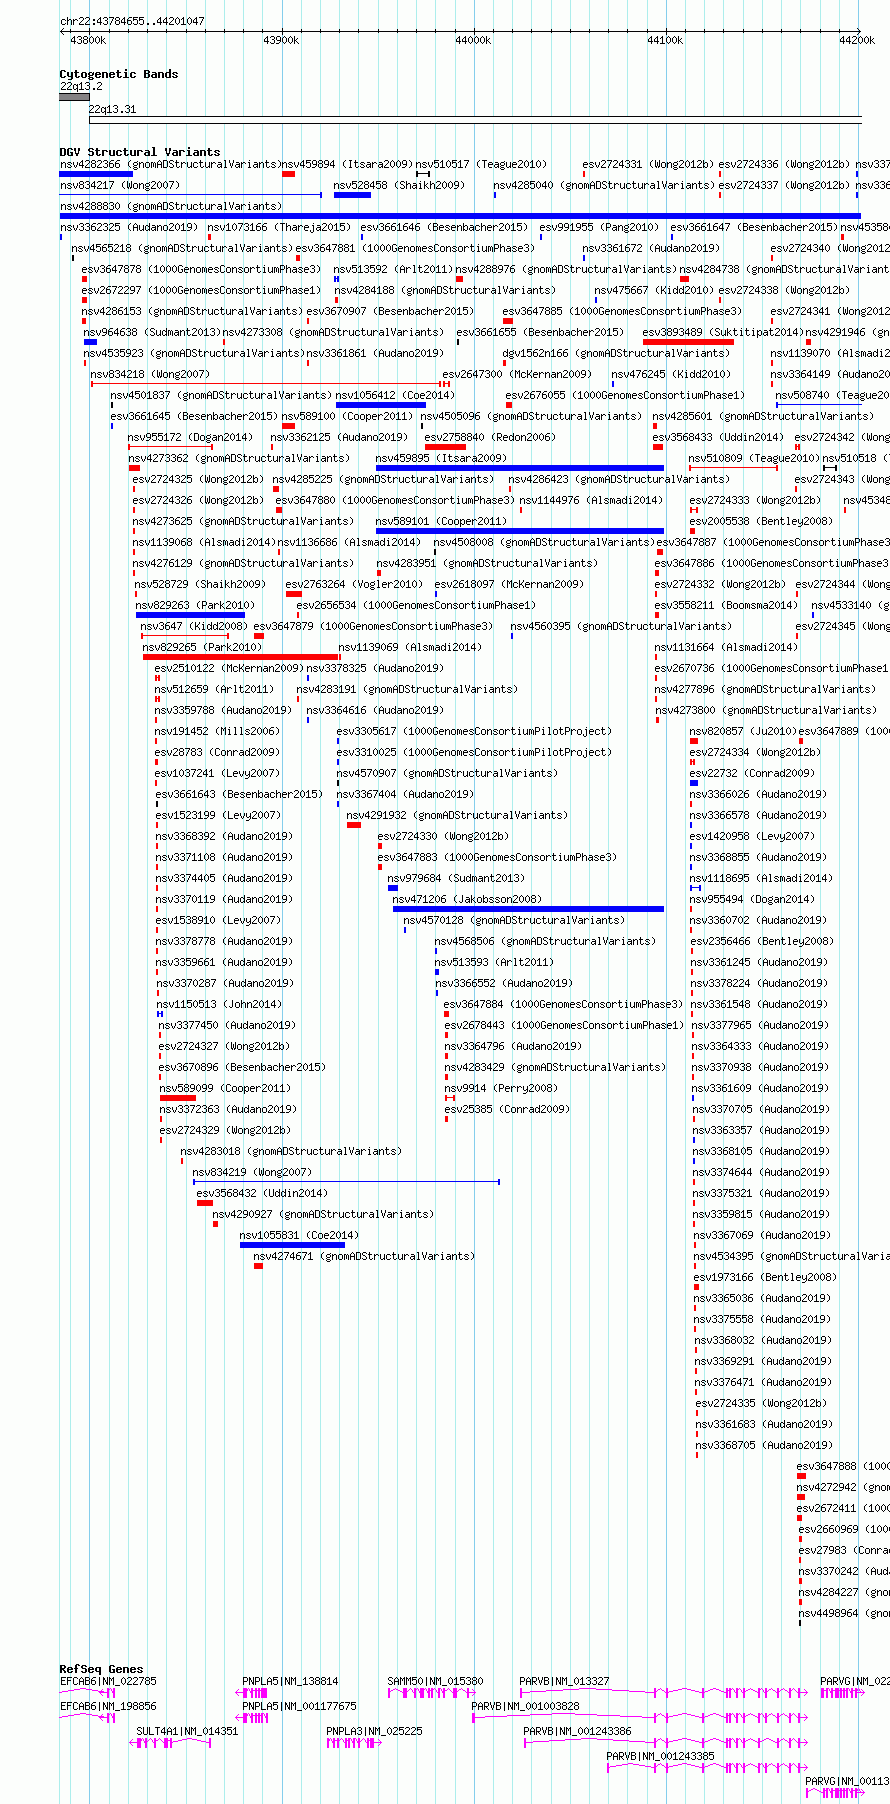Select the 43900k ruler position label
Viewport: 890px width, 1804px height.
281,40
